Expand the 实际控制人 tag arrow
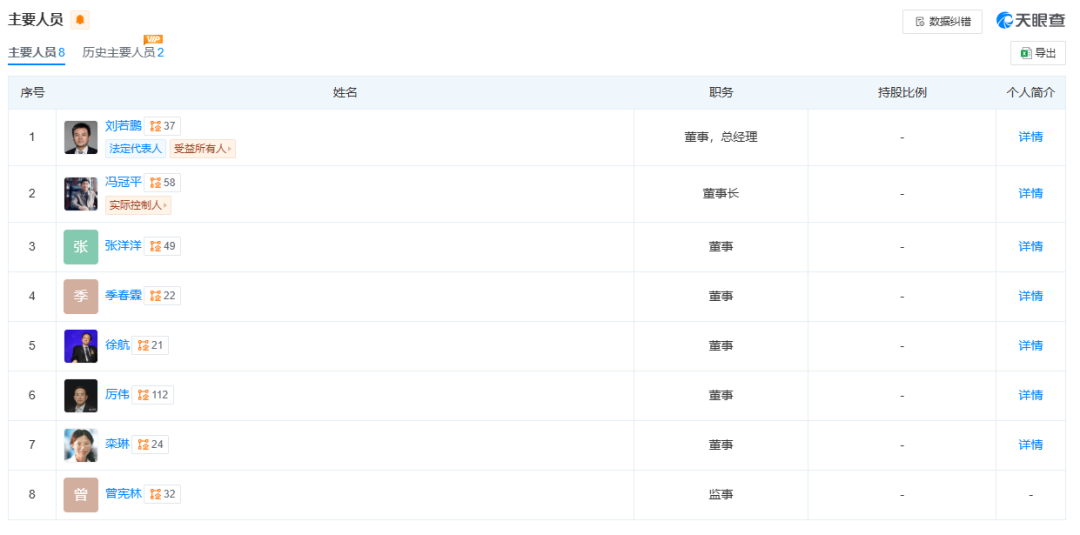The height and width of the screenshot is (535, 1080). point(165,205)
